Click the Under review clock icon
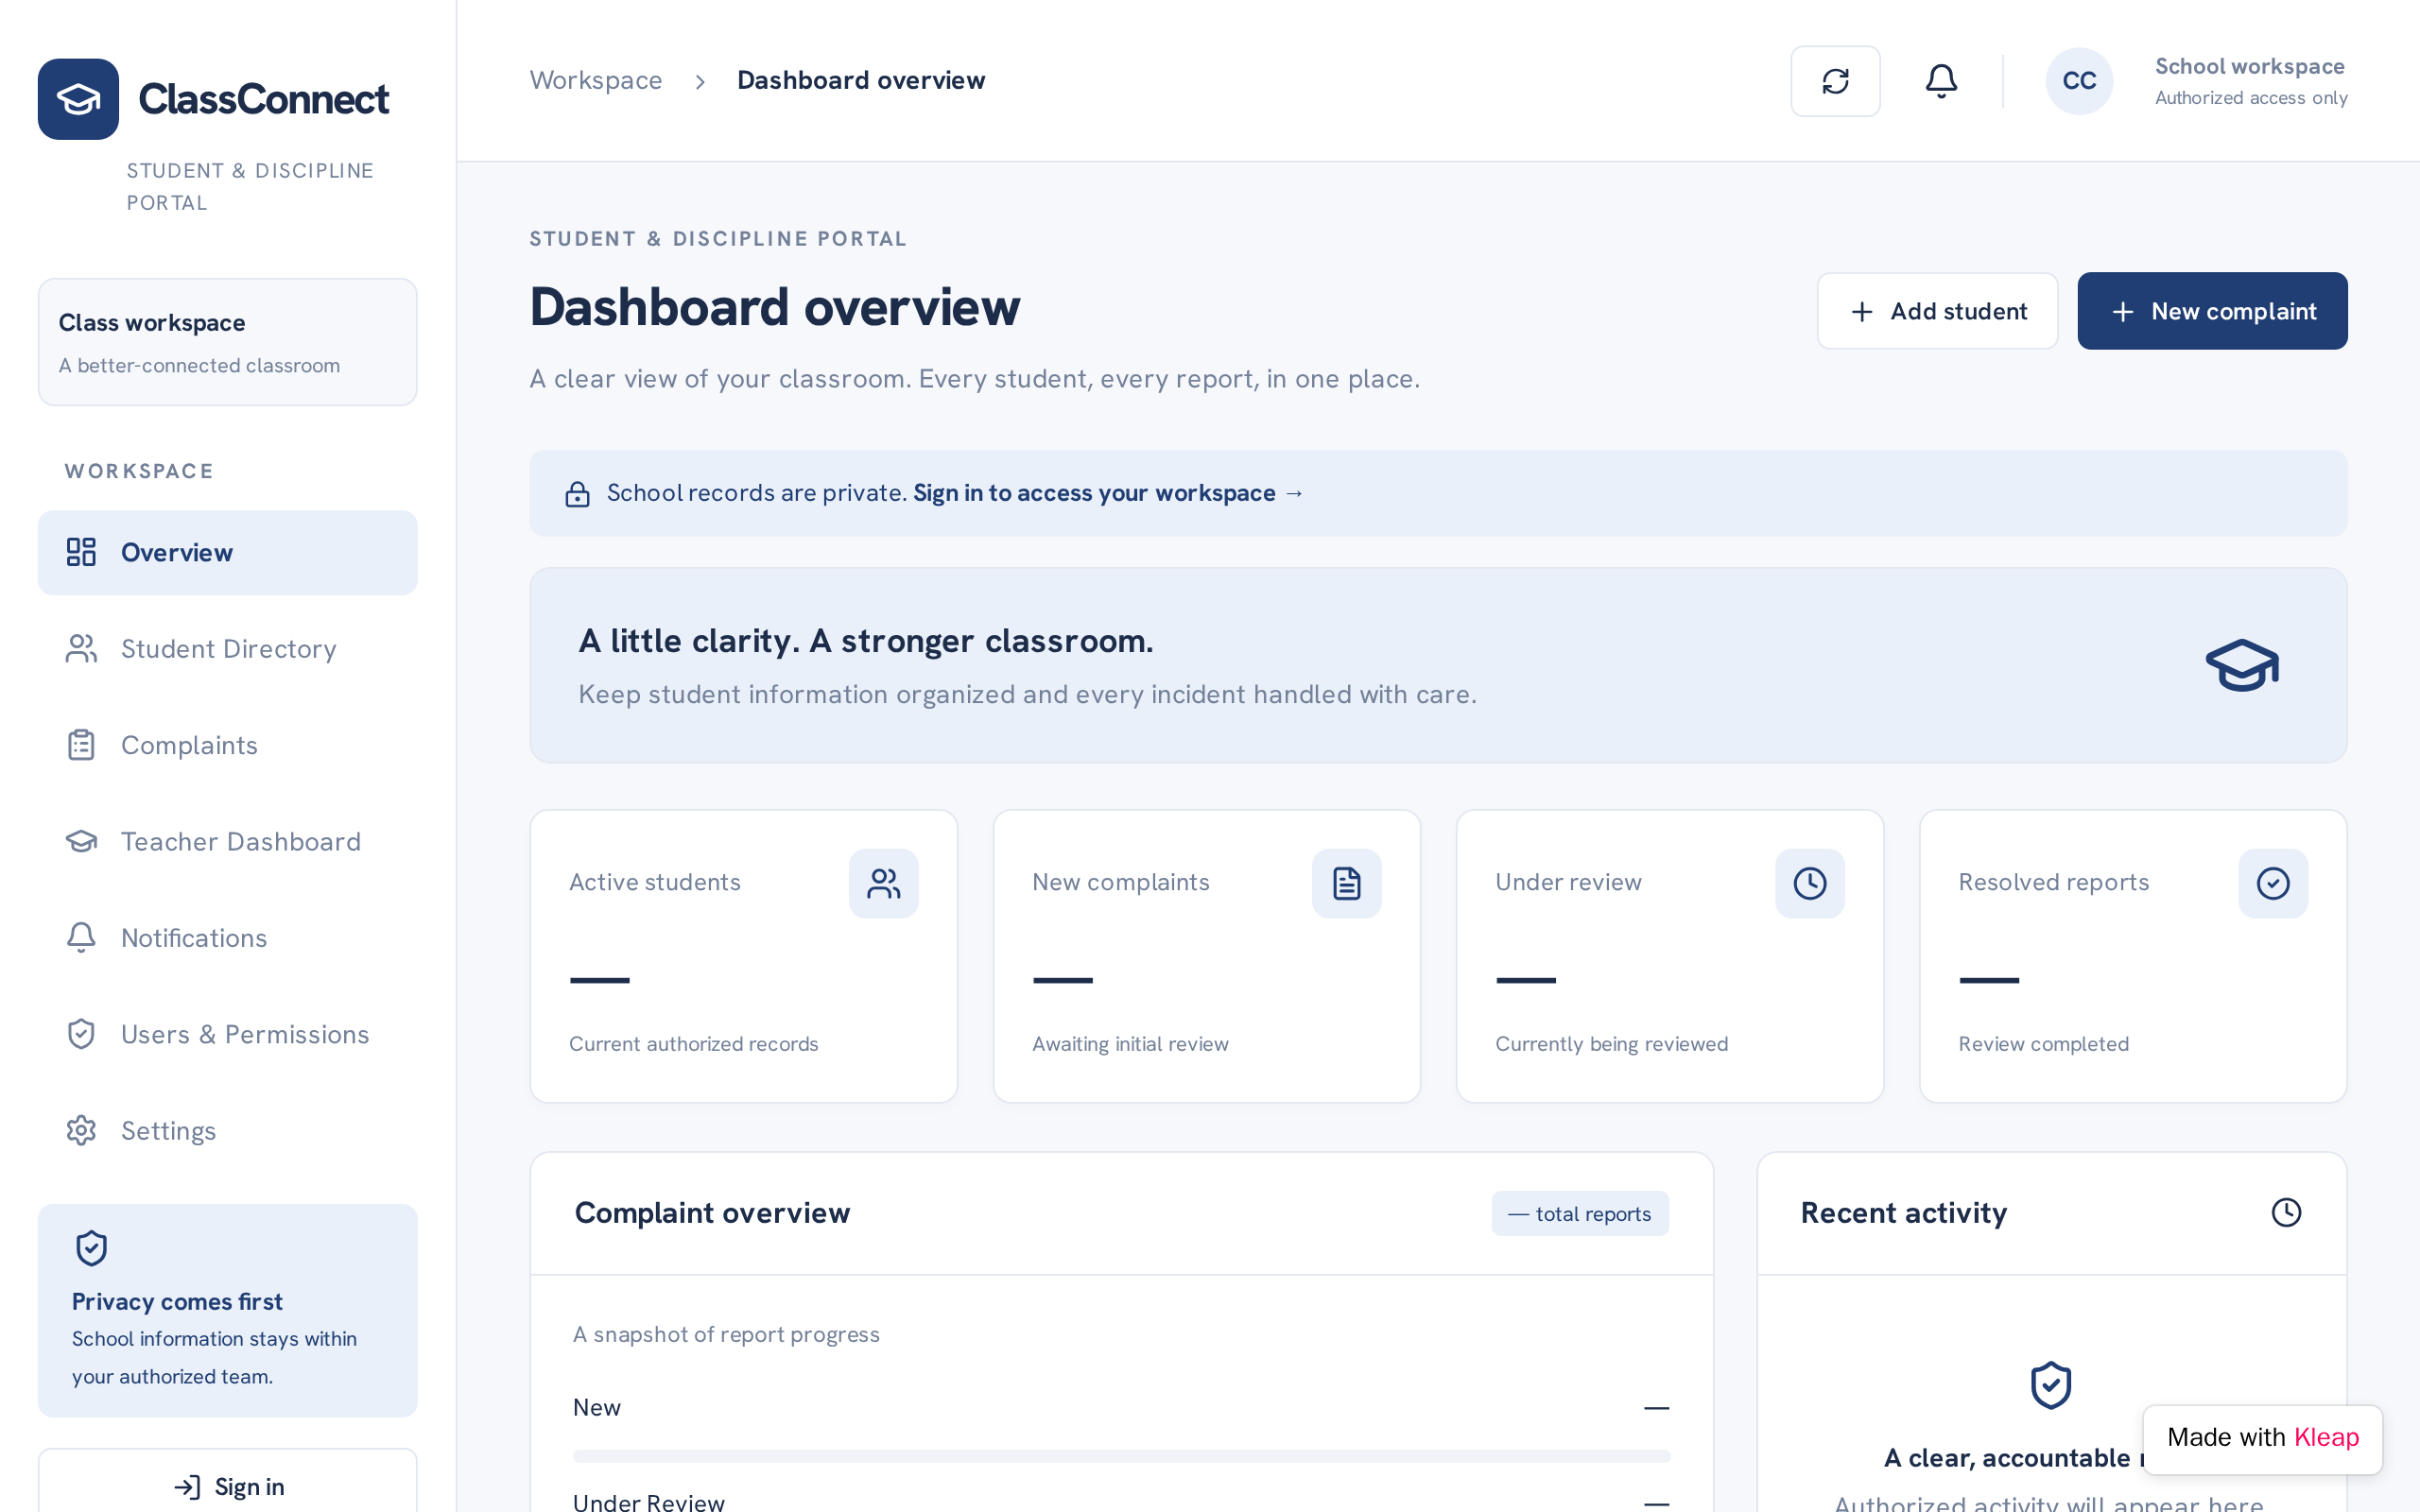This screenshot has height=1512, width=2420. tap(1810, 883)
